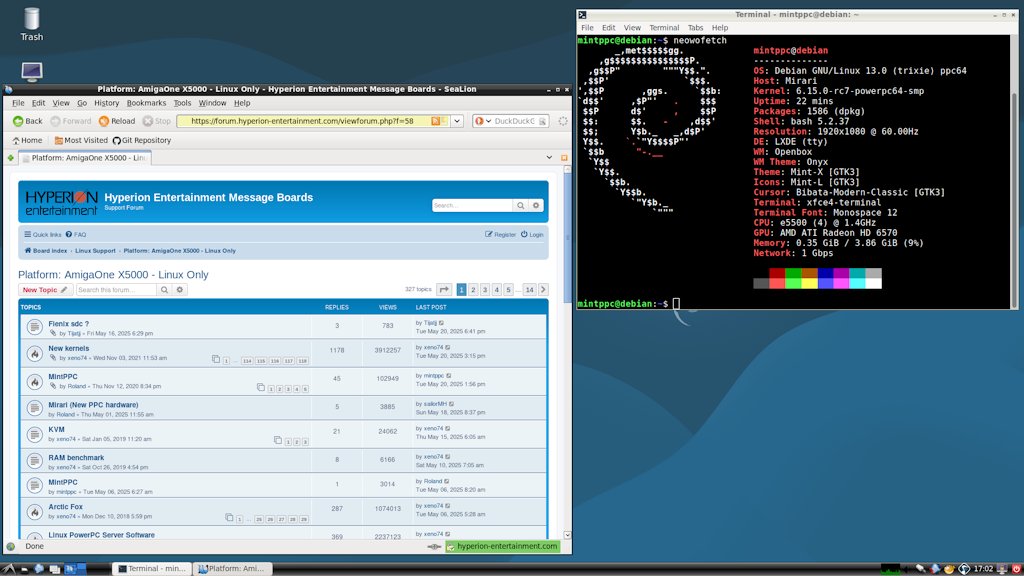
Task: Expand the list-all-tabs dropdown arrow
Action: (x=549, y=157)
